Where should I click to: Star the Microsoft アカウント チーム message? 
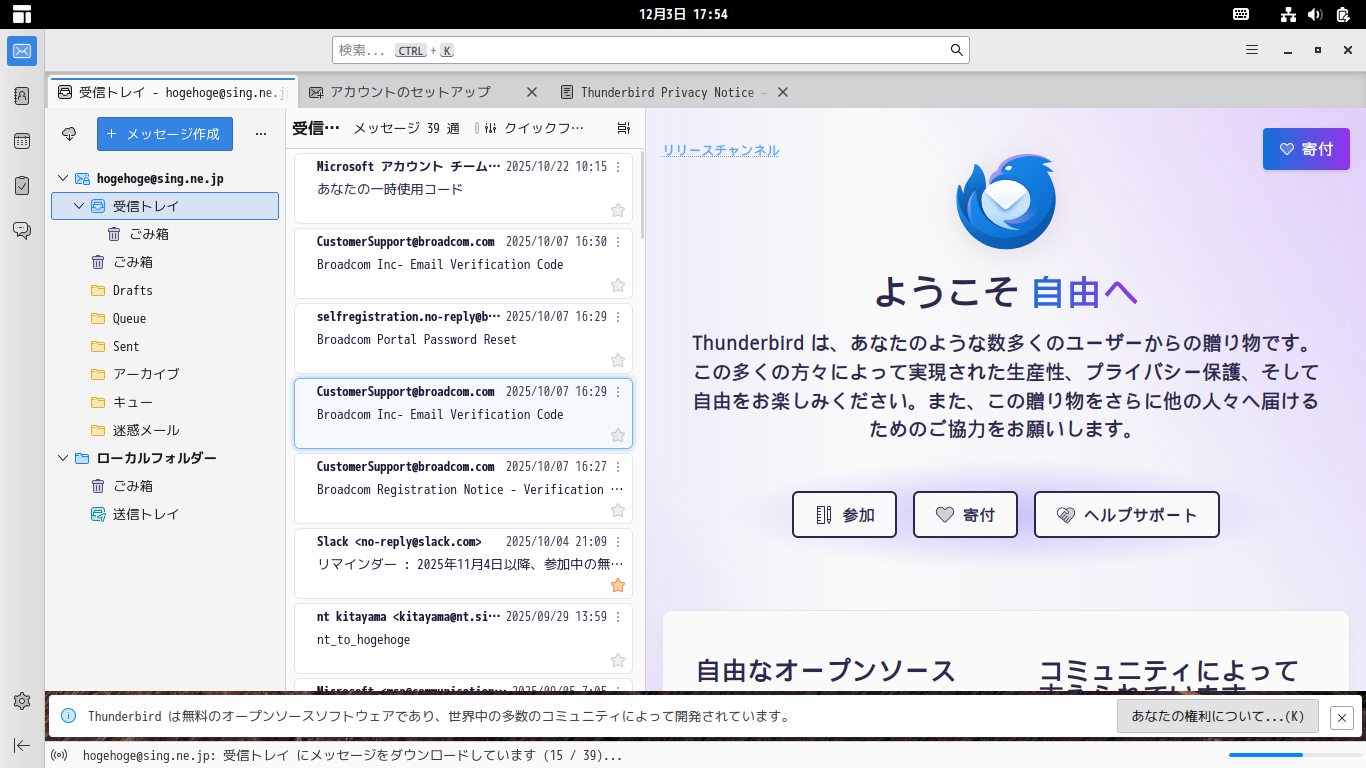click(618, 210)
